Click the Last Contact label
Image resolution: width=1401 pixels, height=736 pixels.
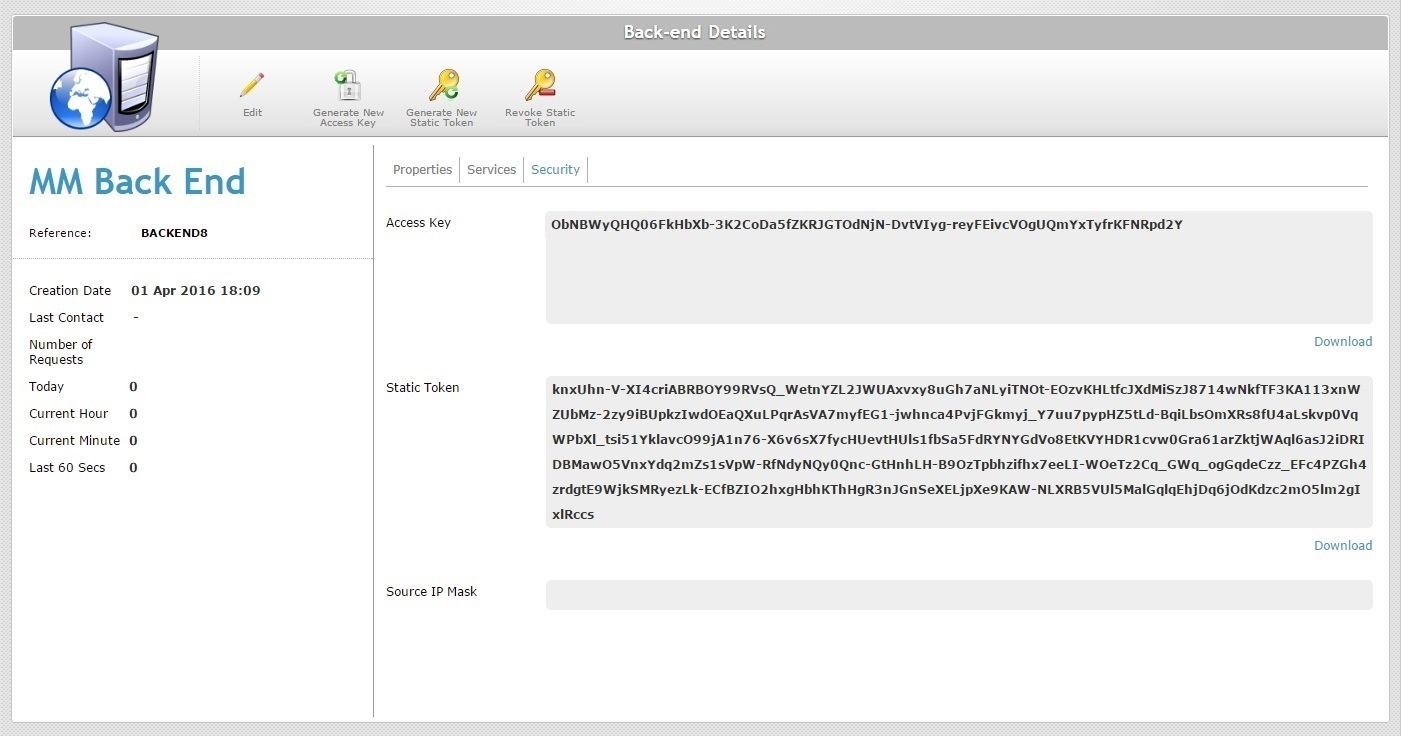66,318
